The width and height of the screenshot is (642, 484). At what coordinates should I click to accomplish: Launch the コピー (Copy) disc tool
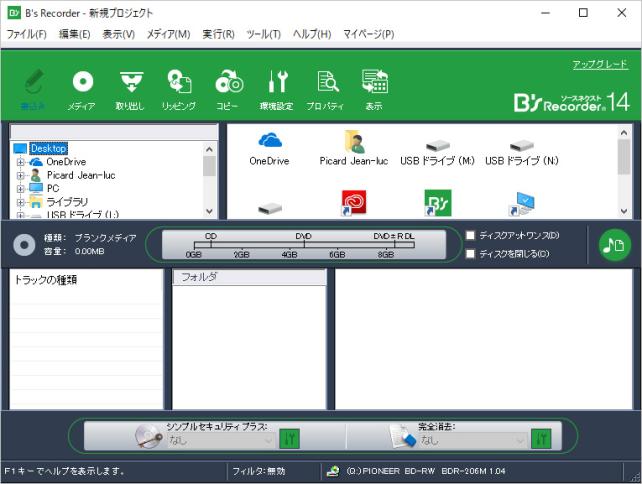pos(228,90)
